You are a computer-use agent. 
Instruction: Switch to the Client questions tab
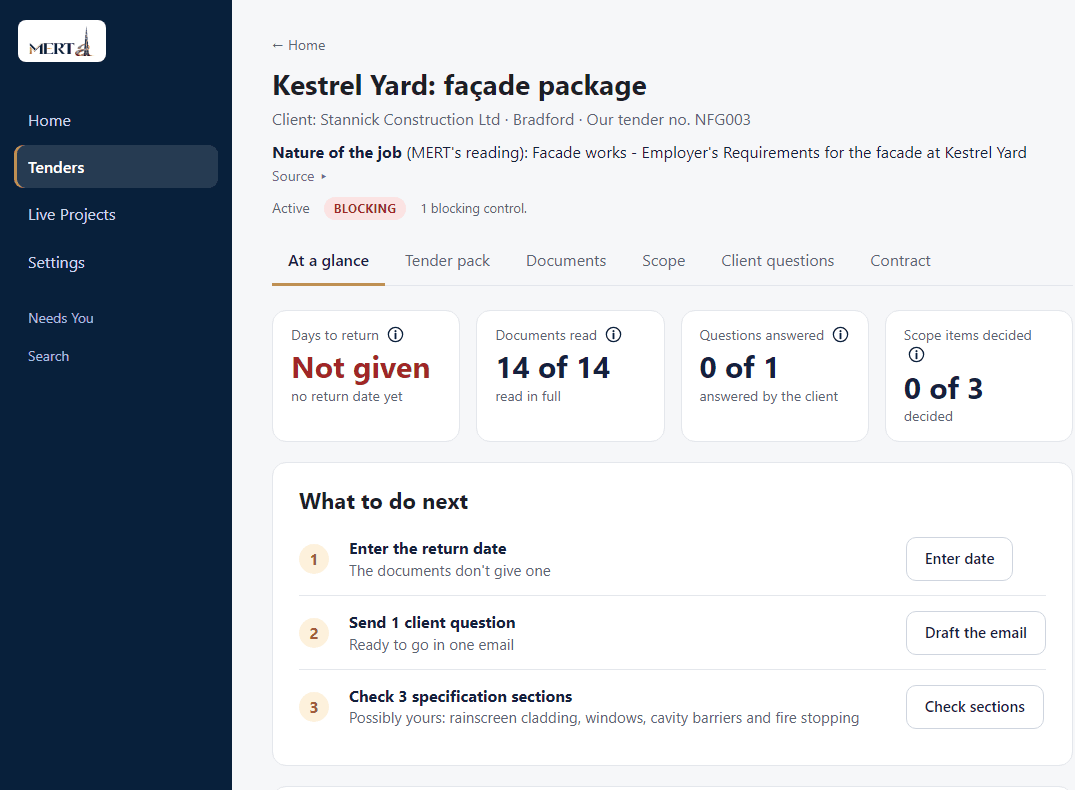pos(777,261)
